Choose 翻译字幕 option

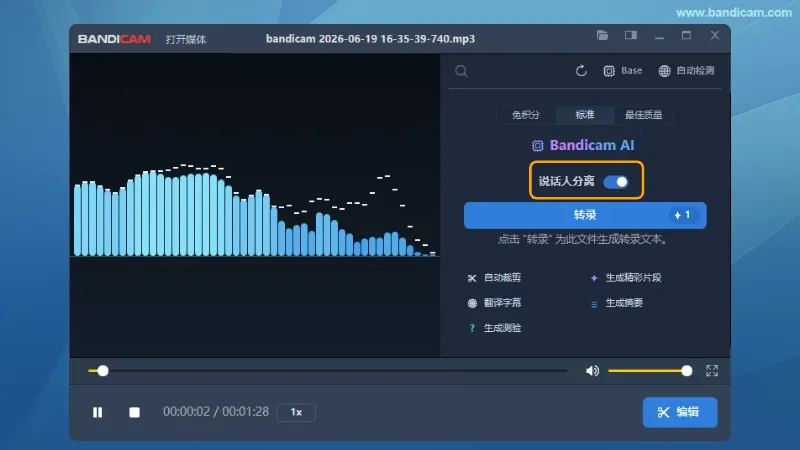click(x=494, y=303)
